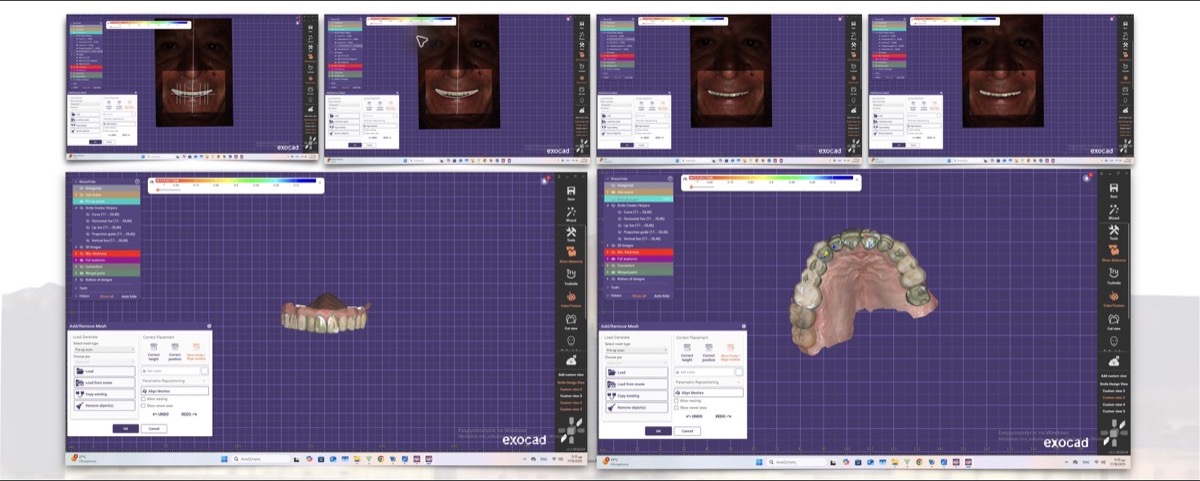Select Custom view 2 in lower-left window
Image resolution: width=1200 pixels, height=481 pixels.
tap(572, 391)
